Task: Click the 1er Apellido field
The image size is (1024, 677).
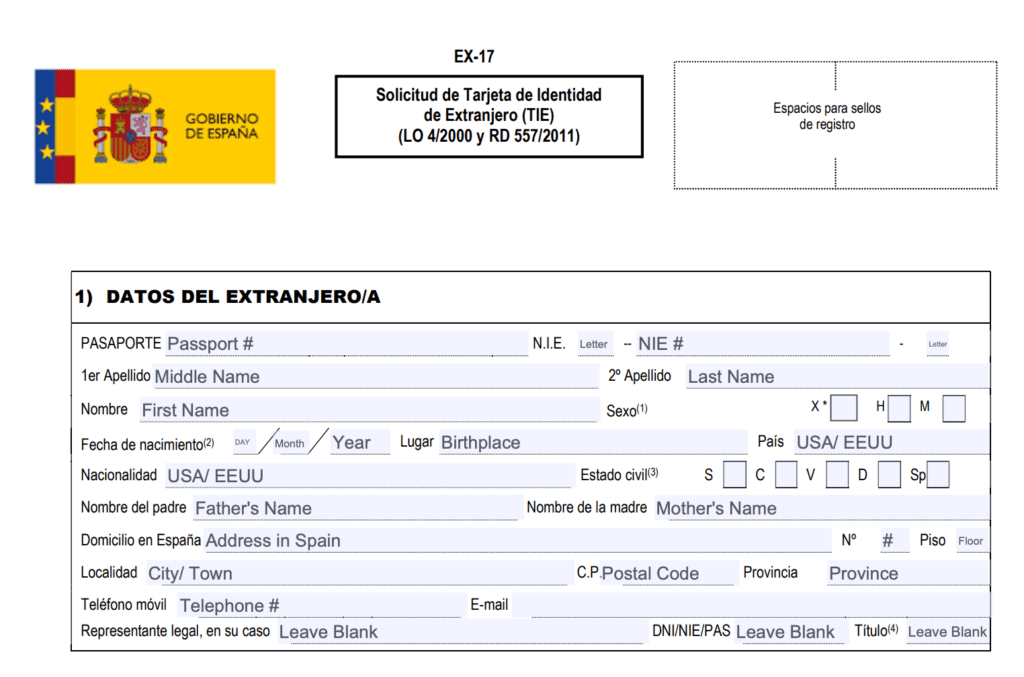Action: click(375, 376)
